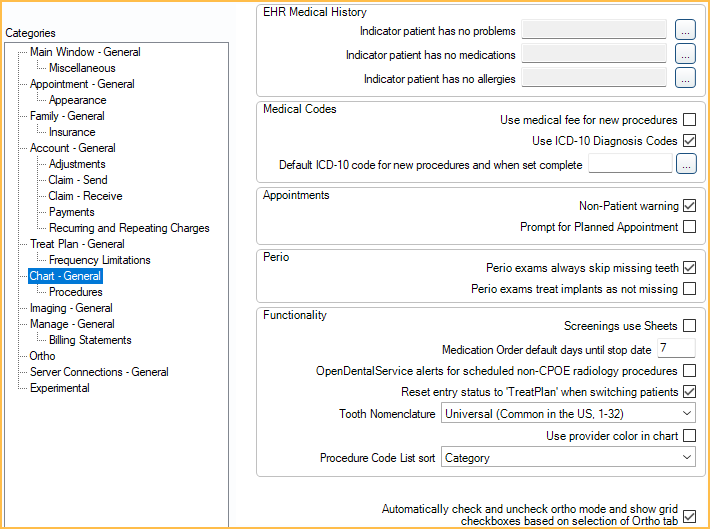Browse default ICD-10 code with ellipsis button
The image size is (710, 529).
coord(686,164)
